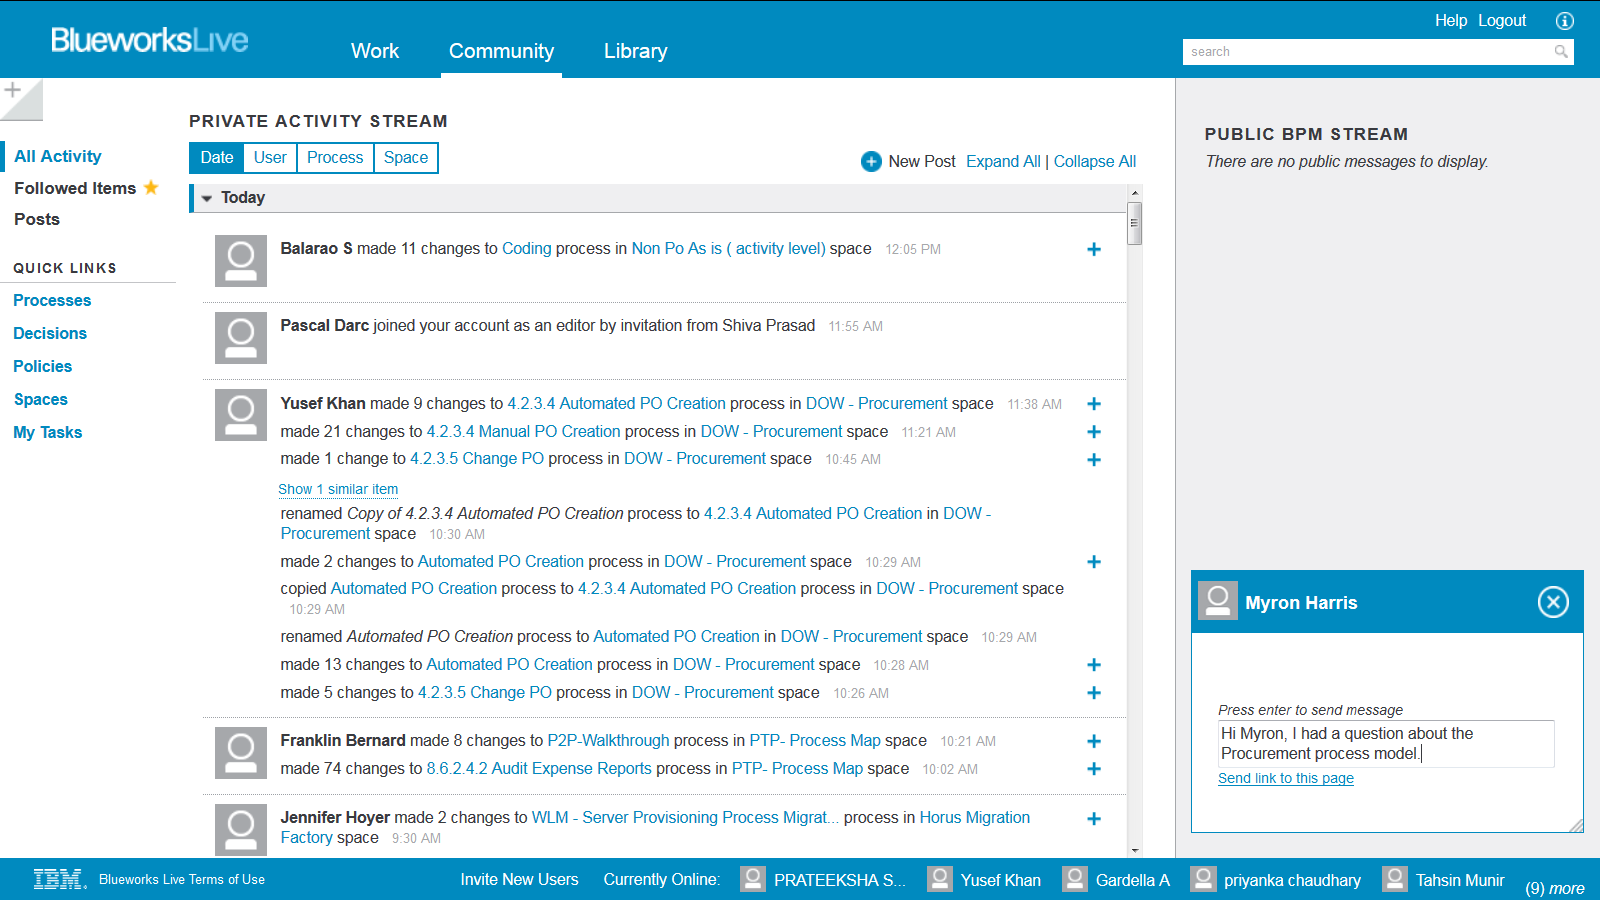Collapse the Today activity section
The height and width of the screenshot is (900, 1600).
coord(207,198)
